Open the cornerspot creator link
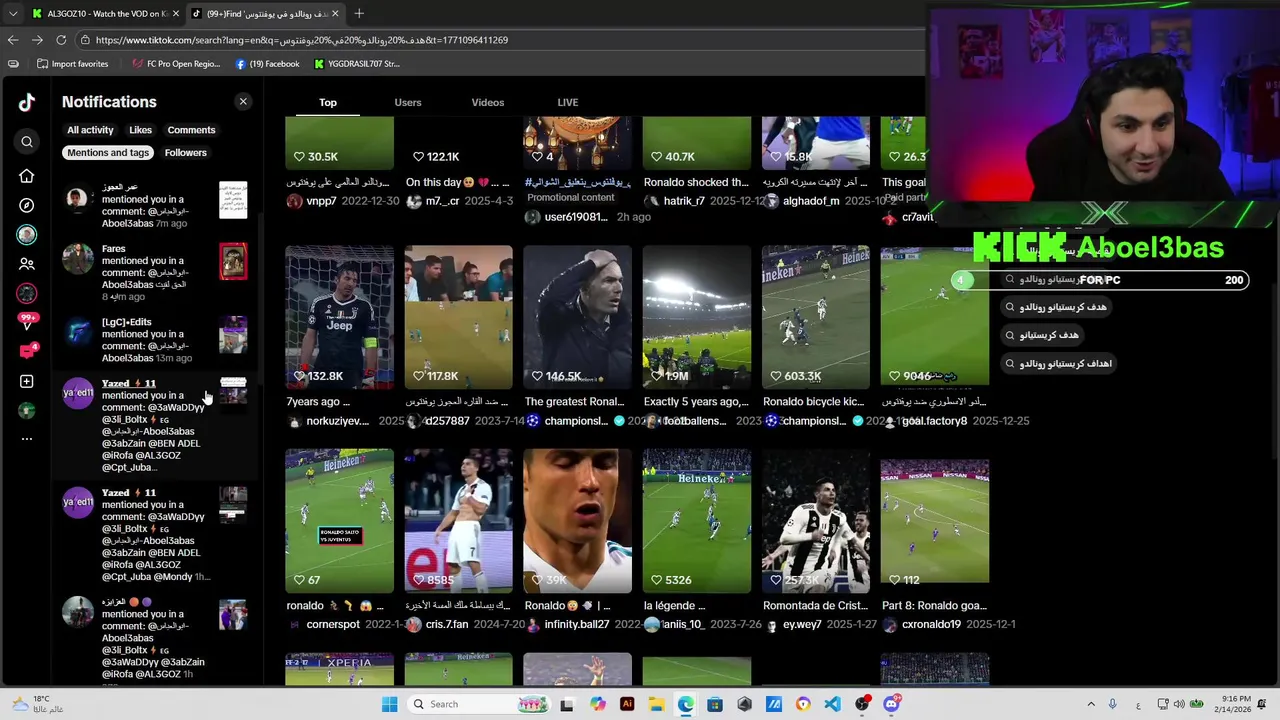Screen dimensions: 1280x720 click(x=333, y=624)
